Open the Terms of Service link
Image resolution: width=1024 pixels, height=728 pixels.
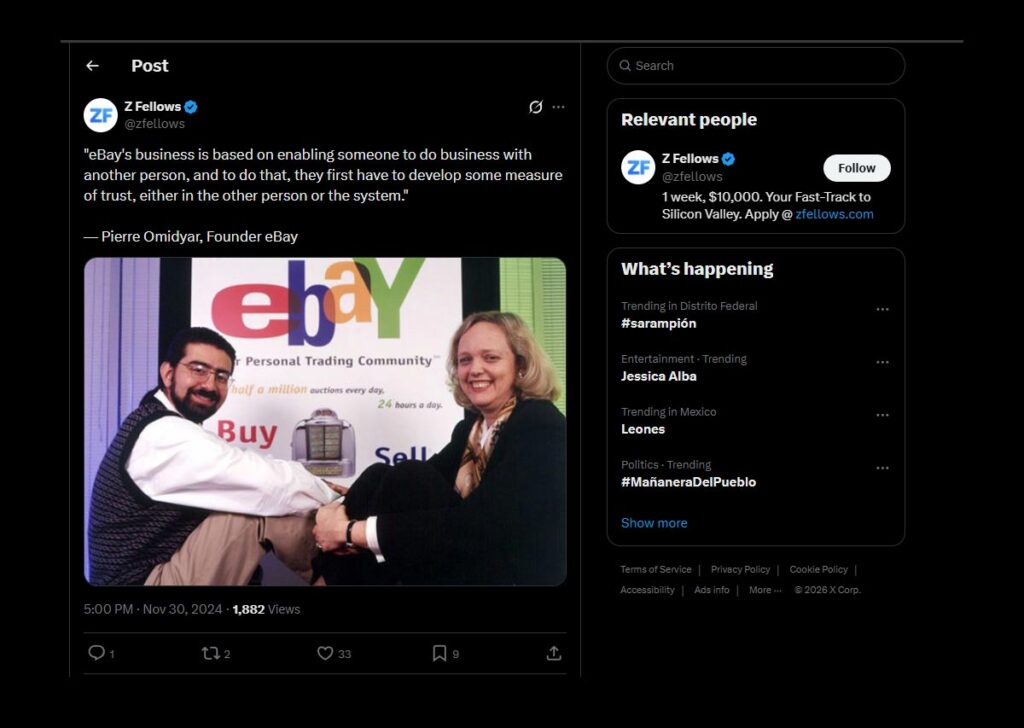(x=656, y=570)
